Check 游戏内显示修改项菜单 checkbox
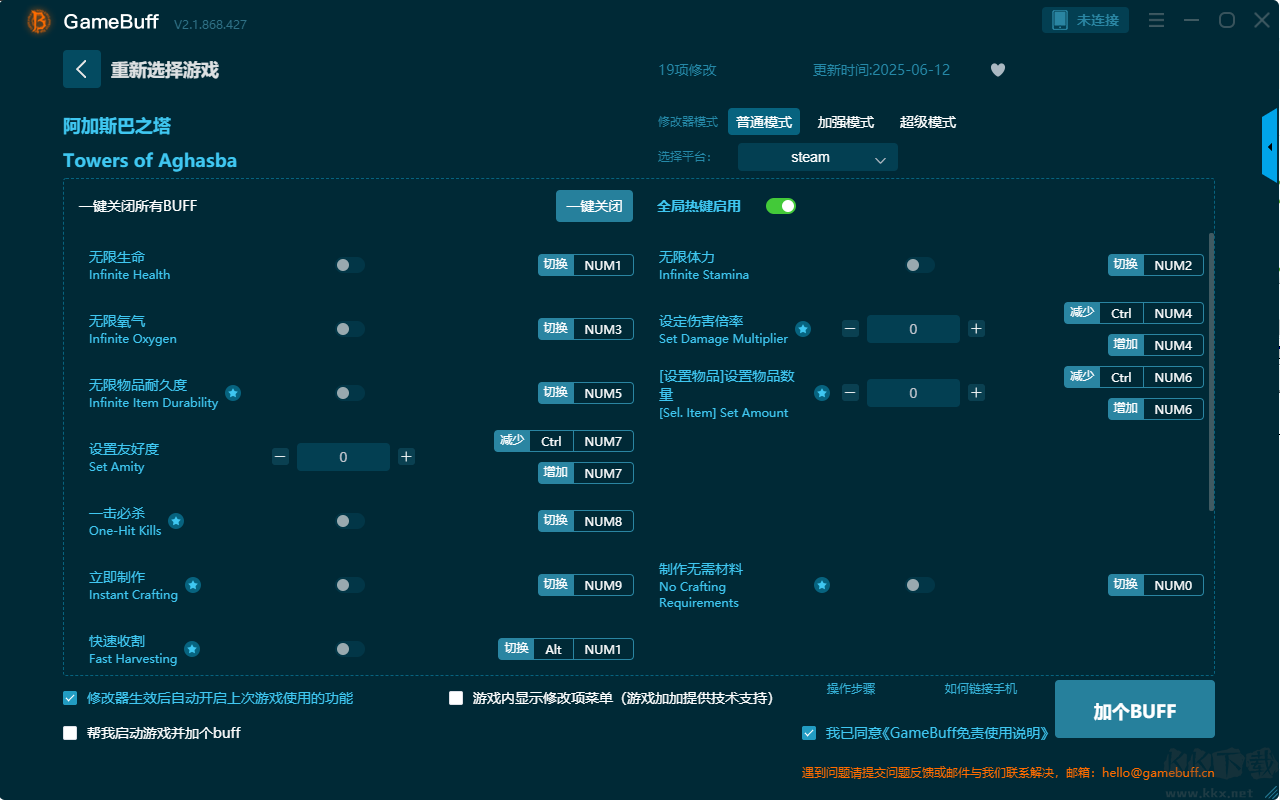The image size is (1280, 800). pyautogui.click(x=456, y=698)
